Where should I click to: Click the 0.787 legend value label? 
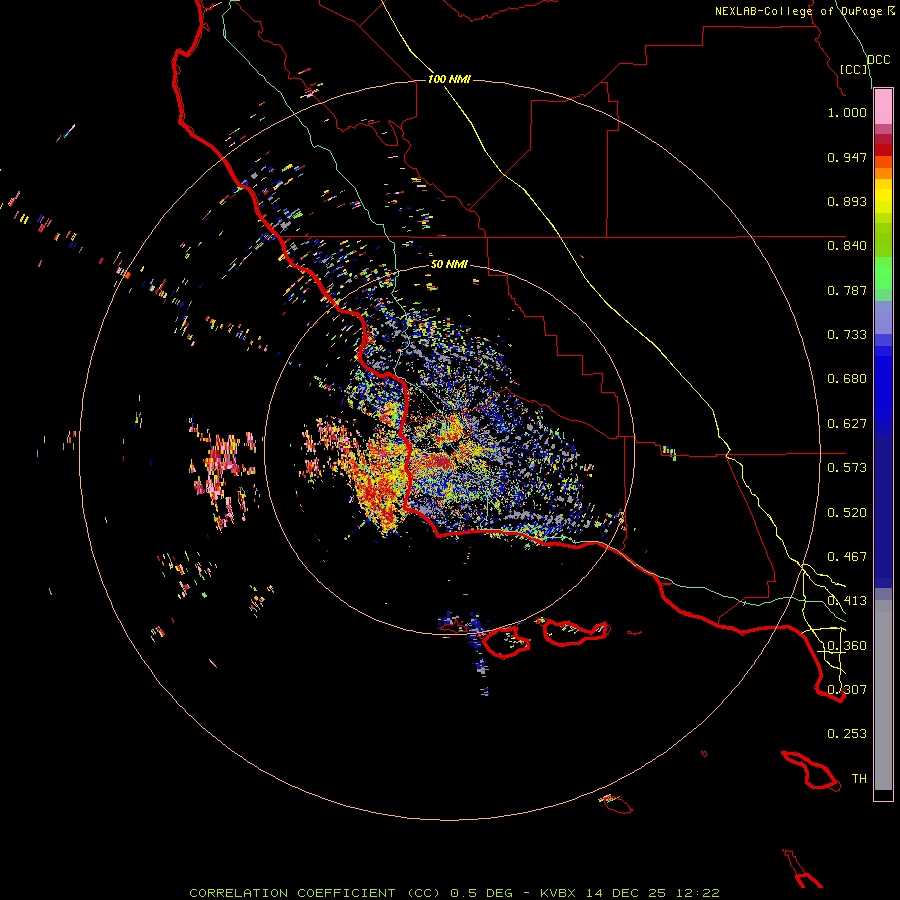(x=847, y=290)
